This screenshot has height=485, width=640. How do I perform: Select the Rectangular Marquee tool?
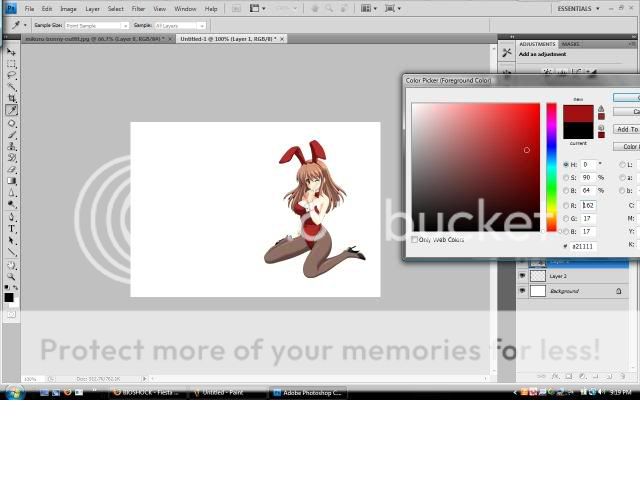pos(11,64)
